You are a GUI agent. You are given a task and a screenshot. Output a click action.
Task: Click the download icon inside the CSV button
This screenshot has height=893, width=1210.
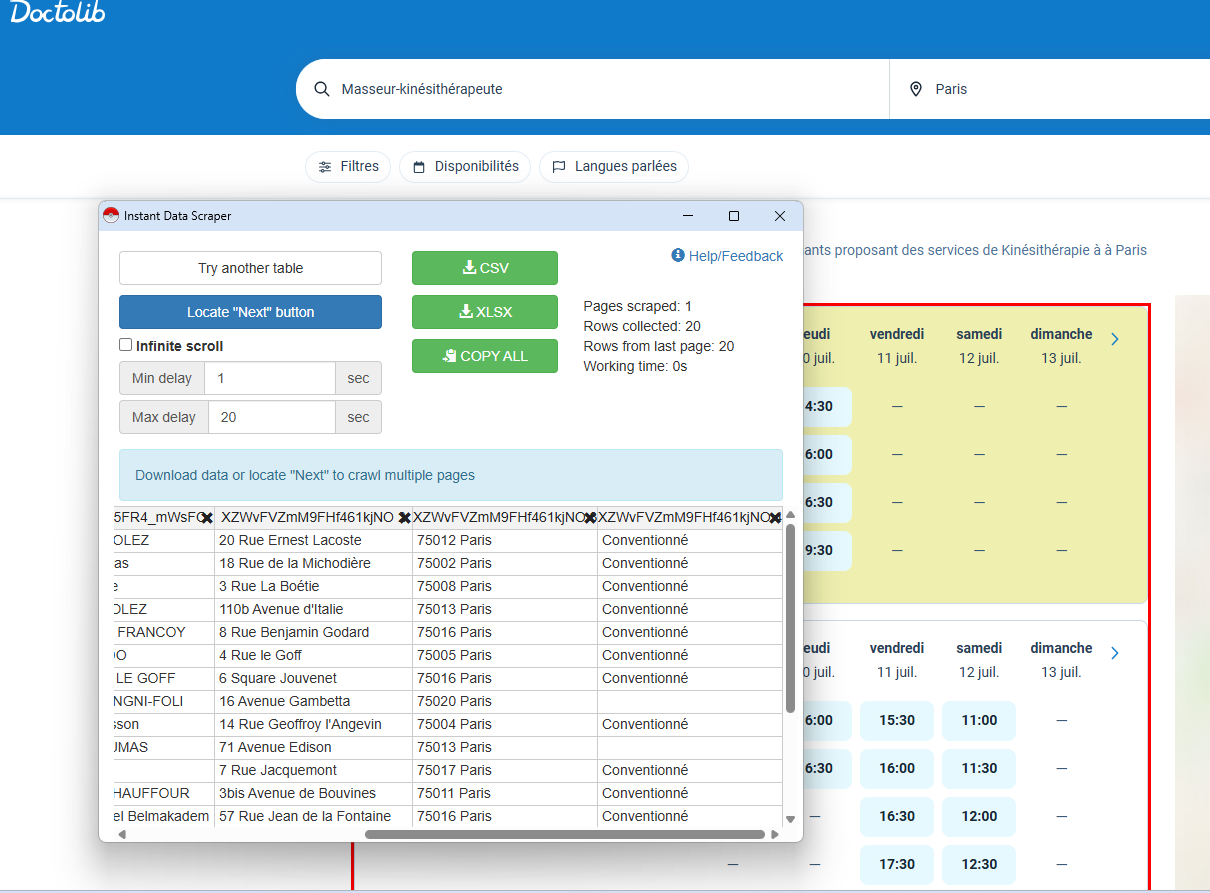click(469, 267)
